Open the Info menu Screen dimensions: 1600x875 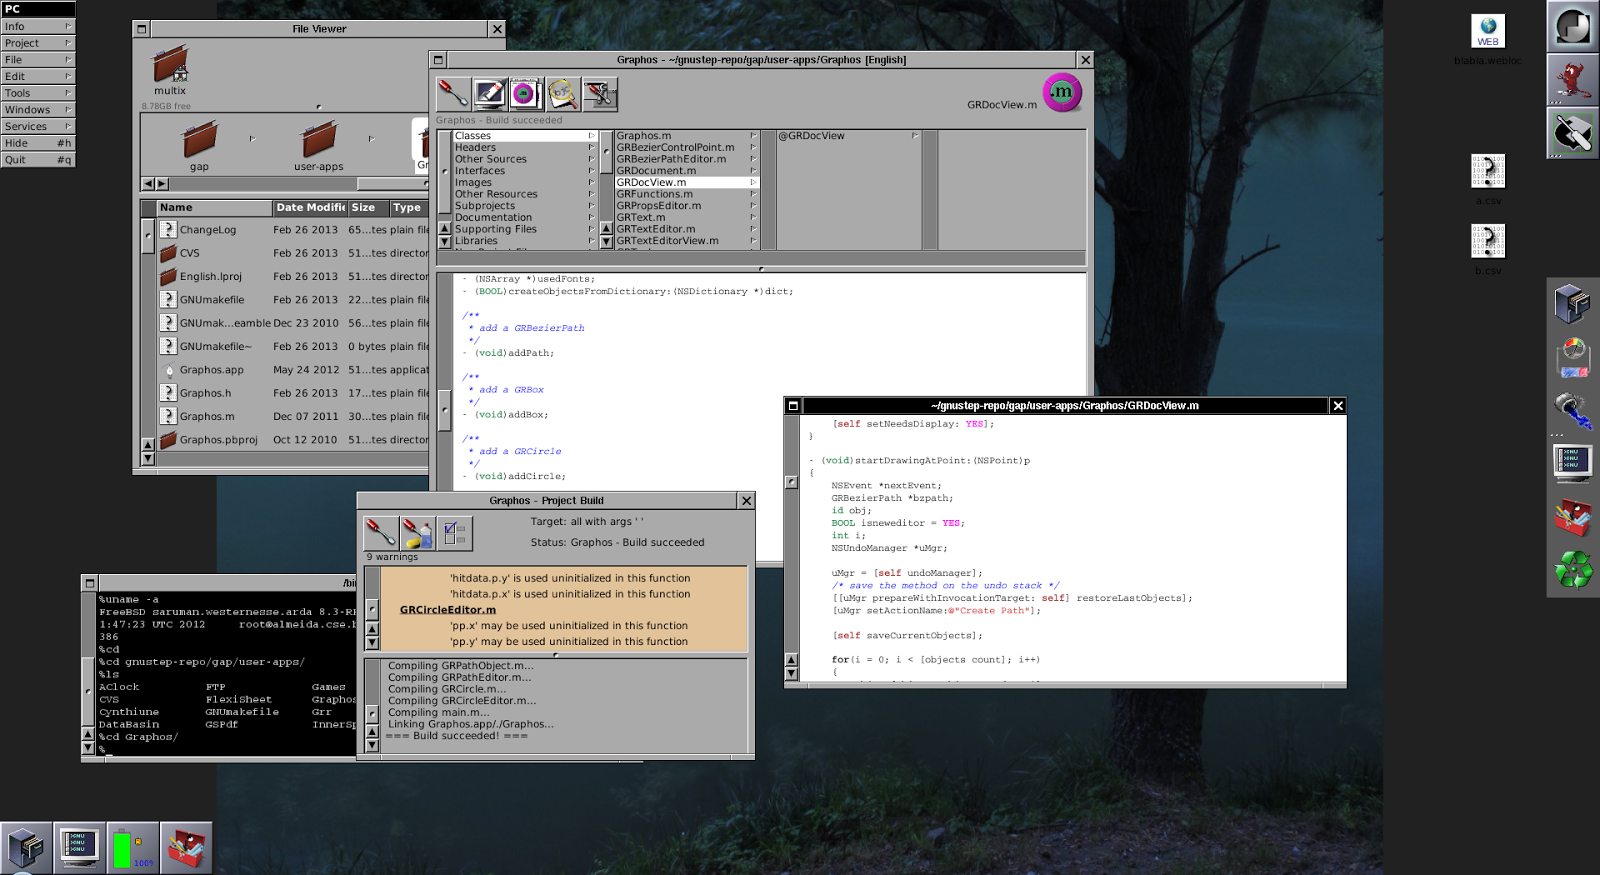tap(38, 26)
